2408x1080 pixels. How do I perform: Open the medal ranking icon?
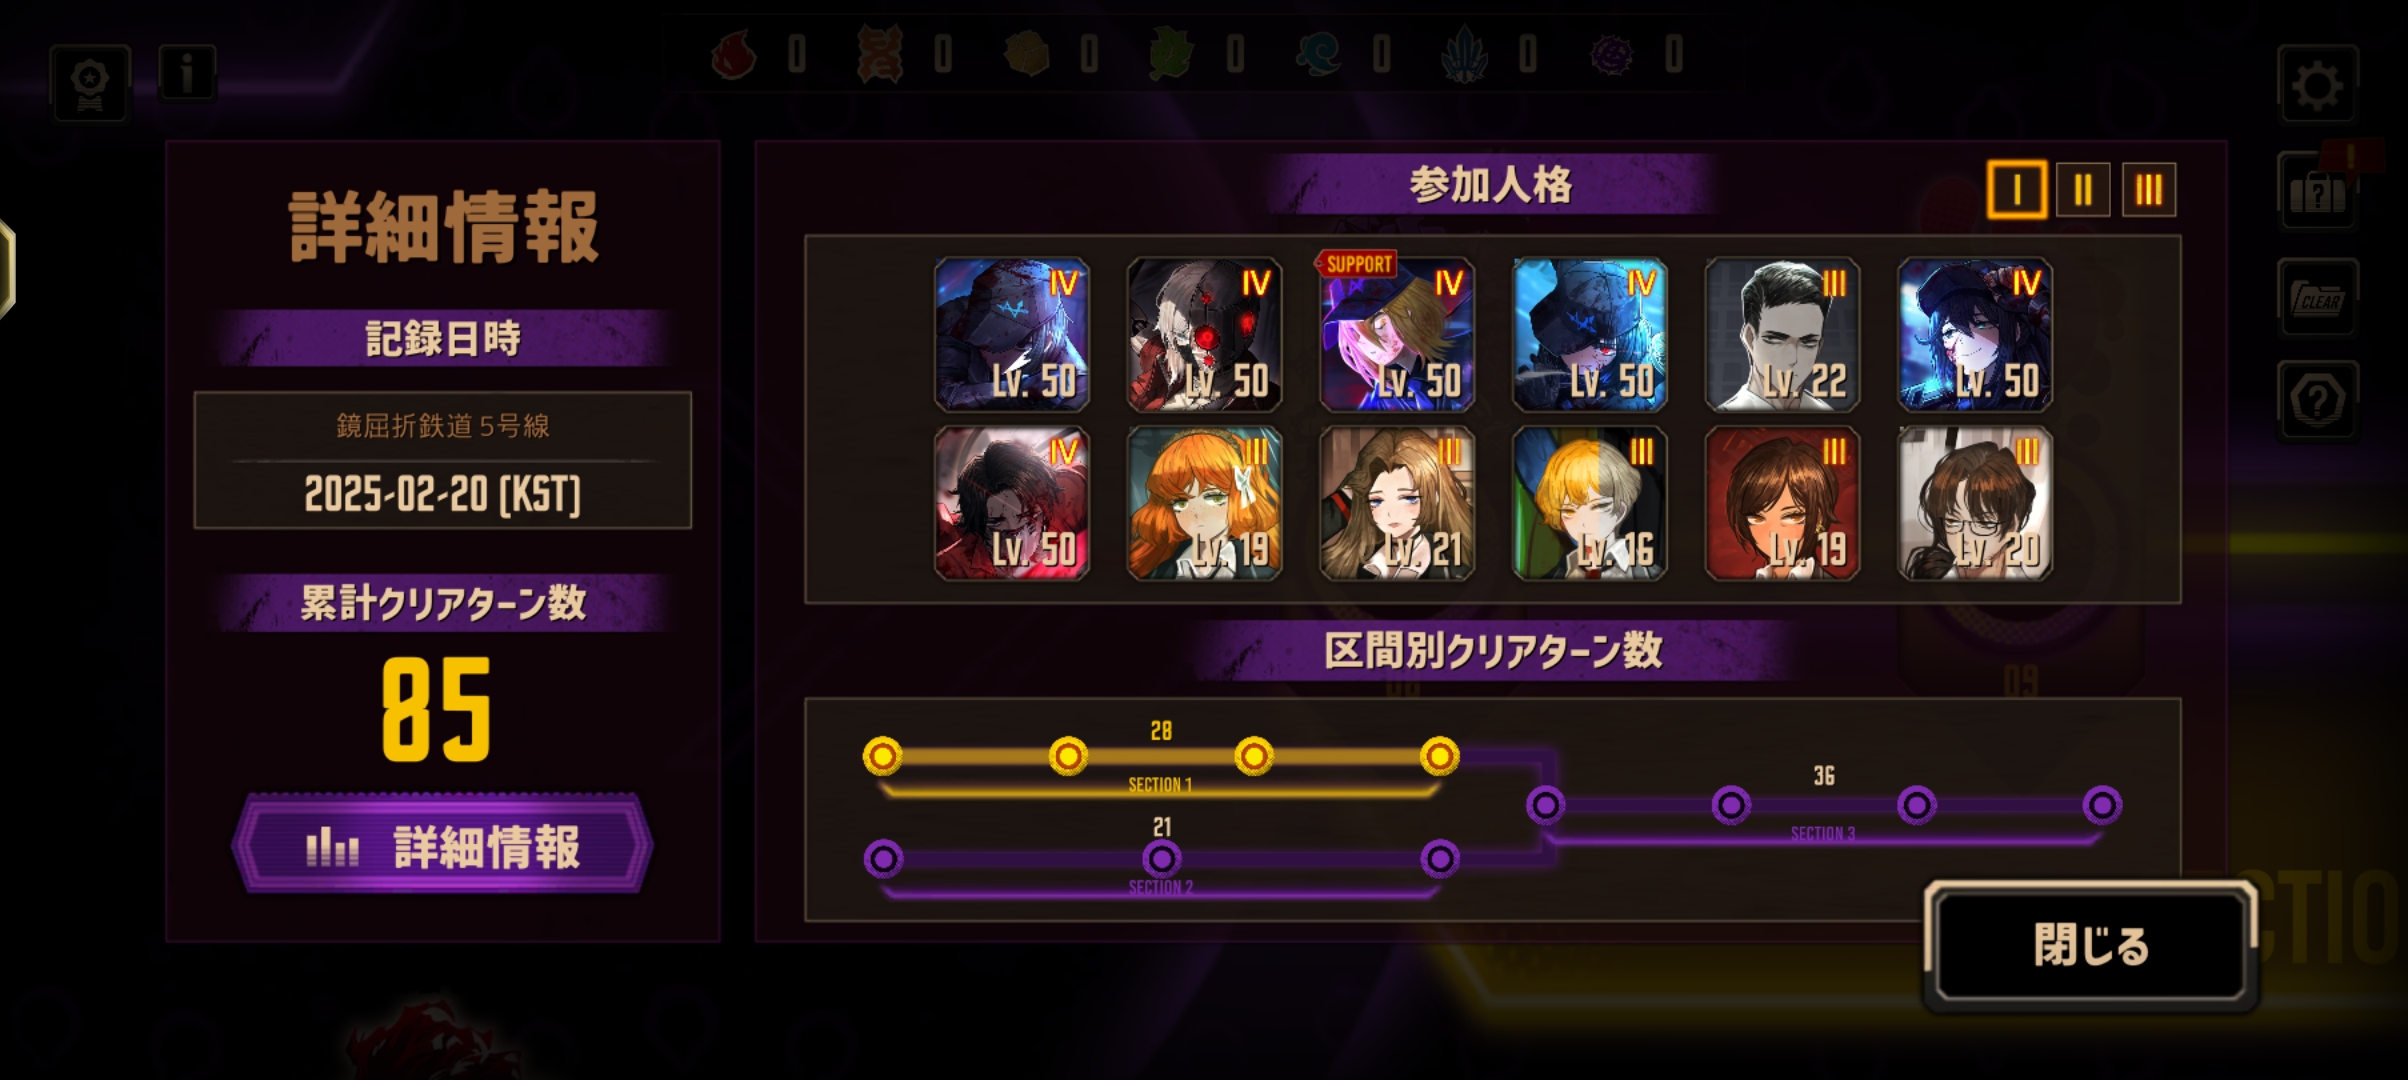(x=90, y=84)
